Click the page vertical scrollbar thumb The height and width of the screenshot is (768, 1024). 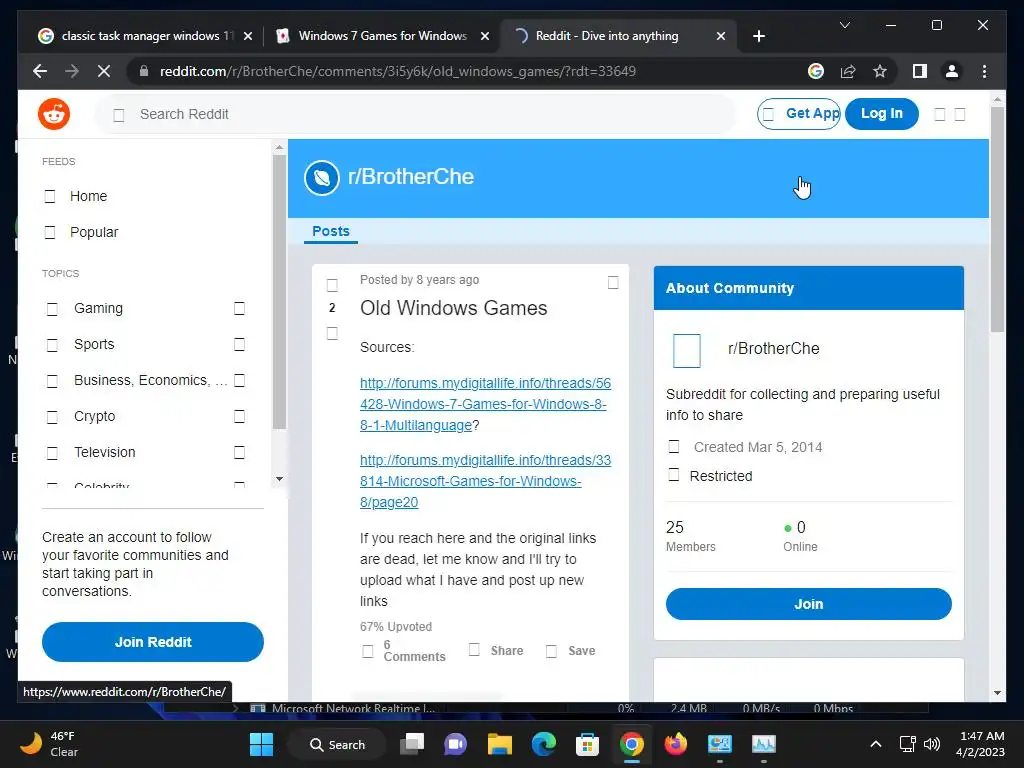997,219
